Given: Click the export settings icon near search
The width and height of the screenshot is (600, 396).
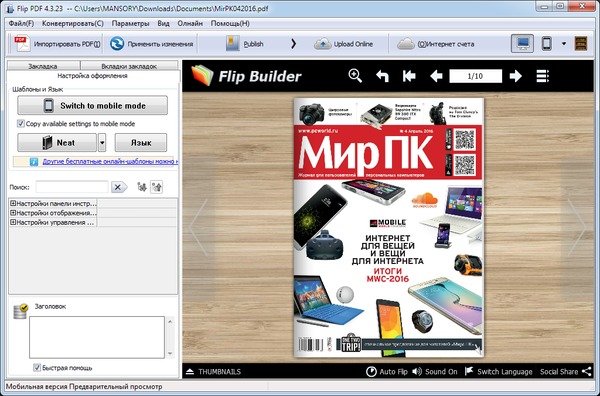Looking at the screenshot, I should [157, 187].
